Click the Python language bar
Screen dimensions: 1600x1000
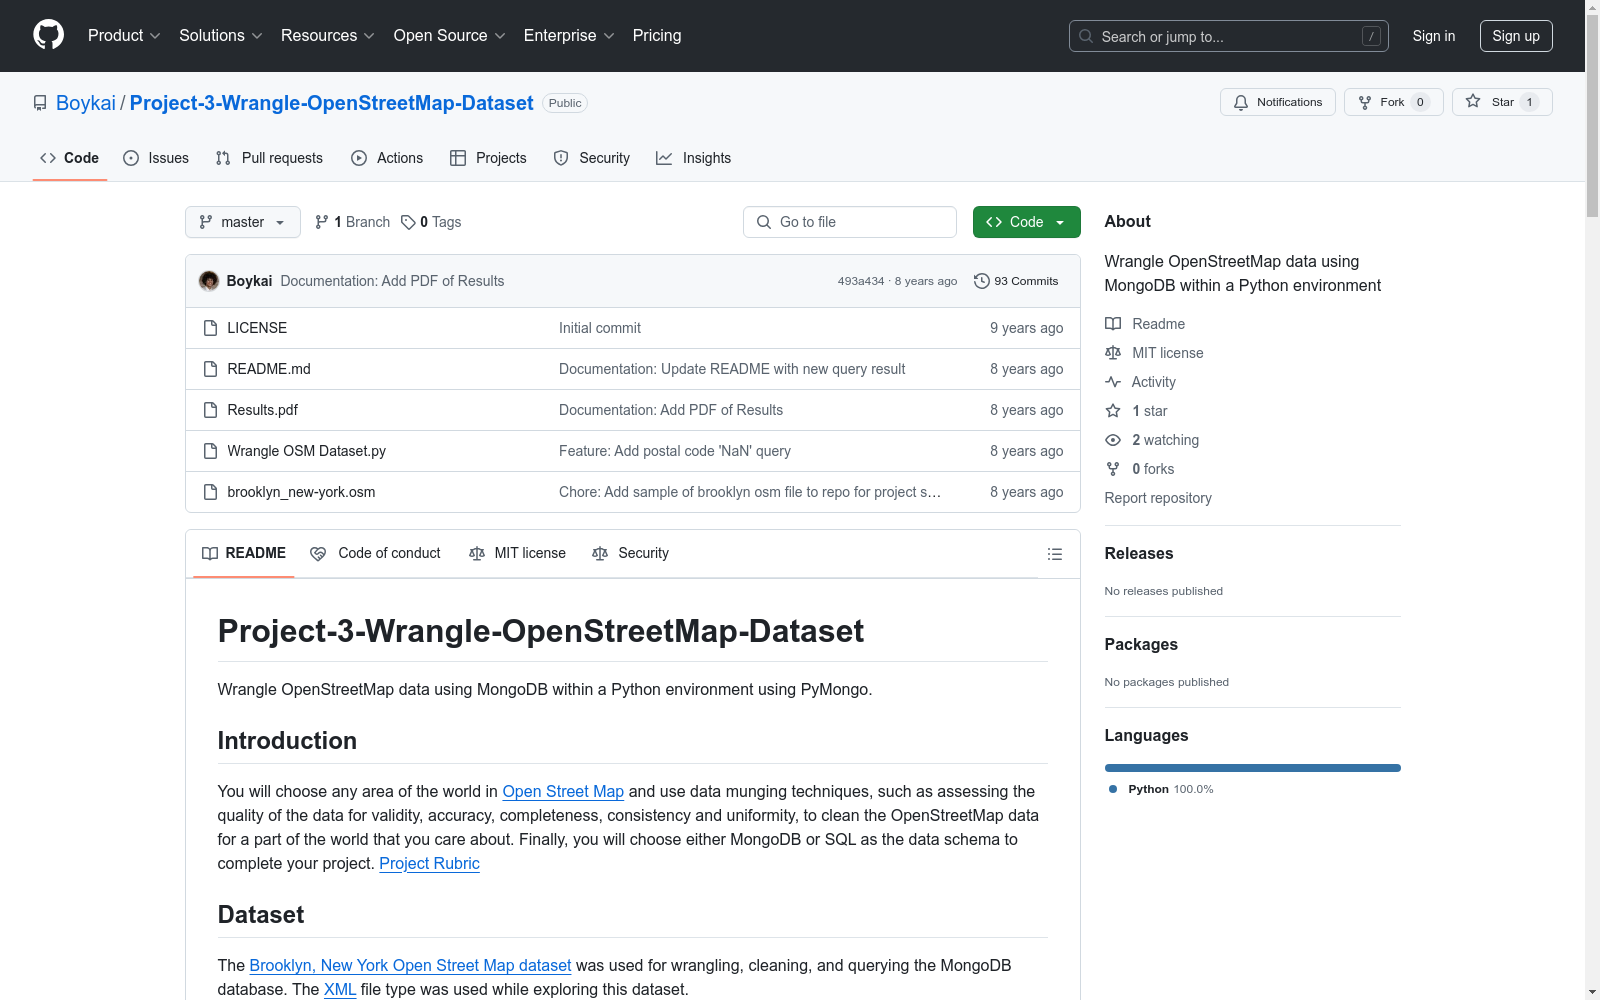1252,768
